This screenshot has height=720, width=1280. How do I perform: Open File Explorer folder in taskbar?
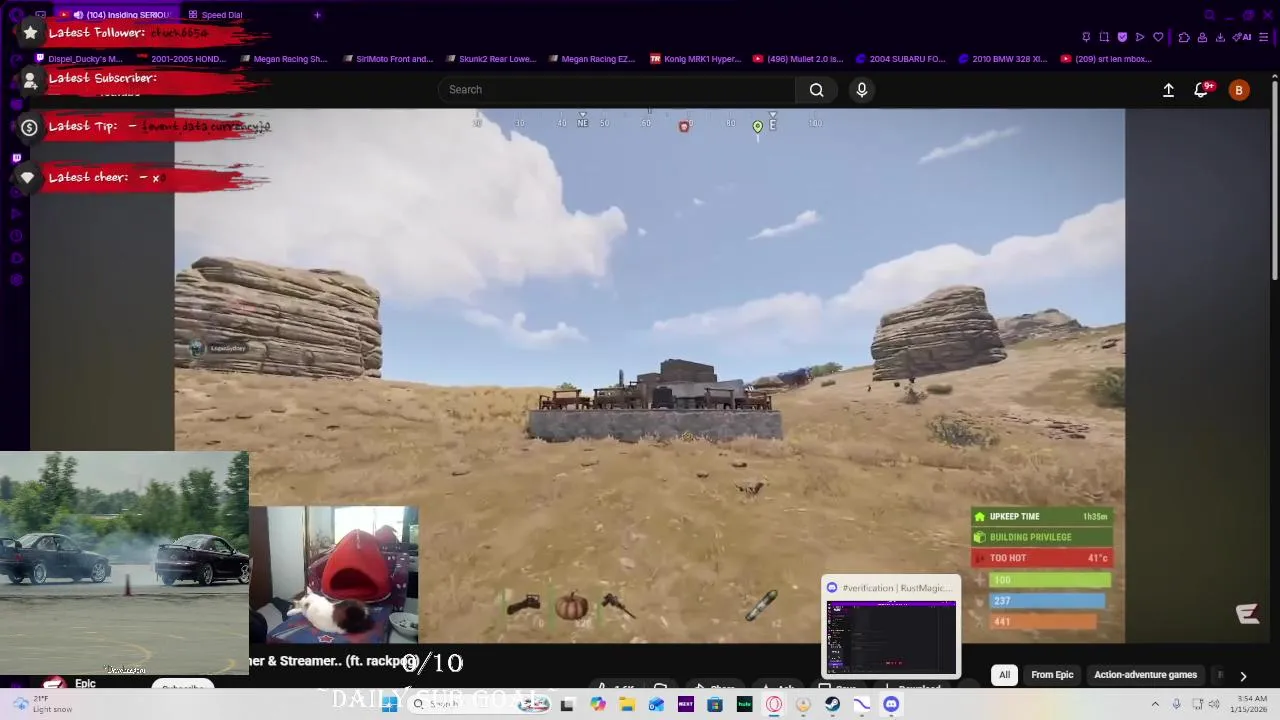(627, 704)
